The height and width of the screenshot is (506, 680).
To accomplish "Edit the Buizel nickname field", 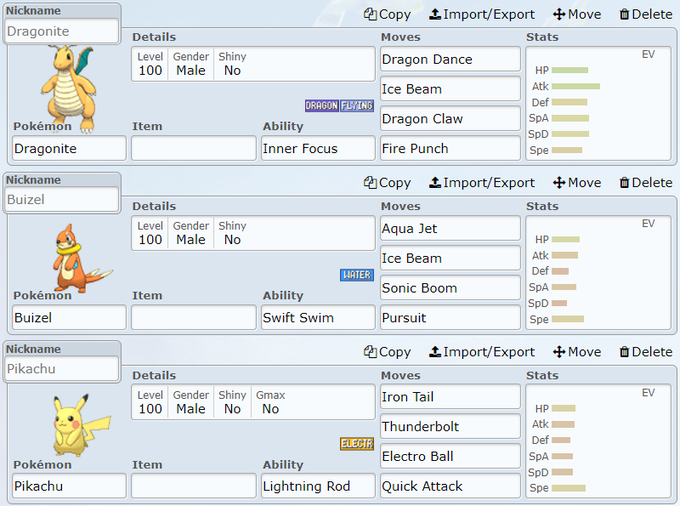I will pos(62,199).
